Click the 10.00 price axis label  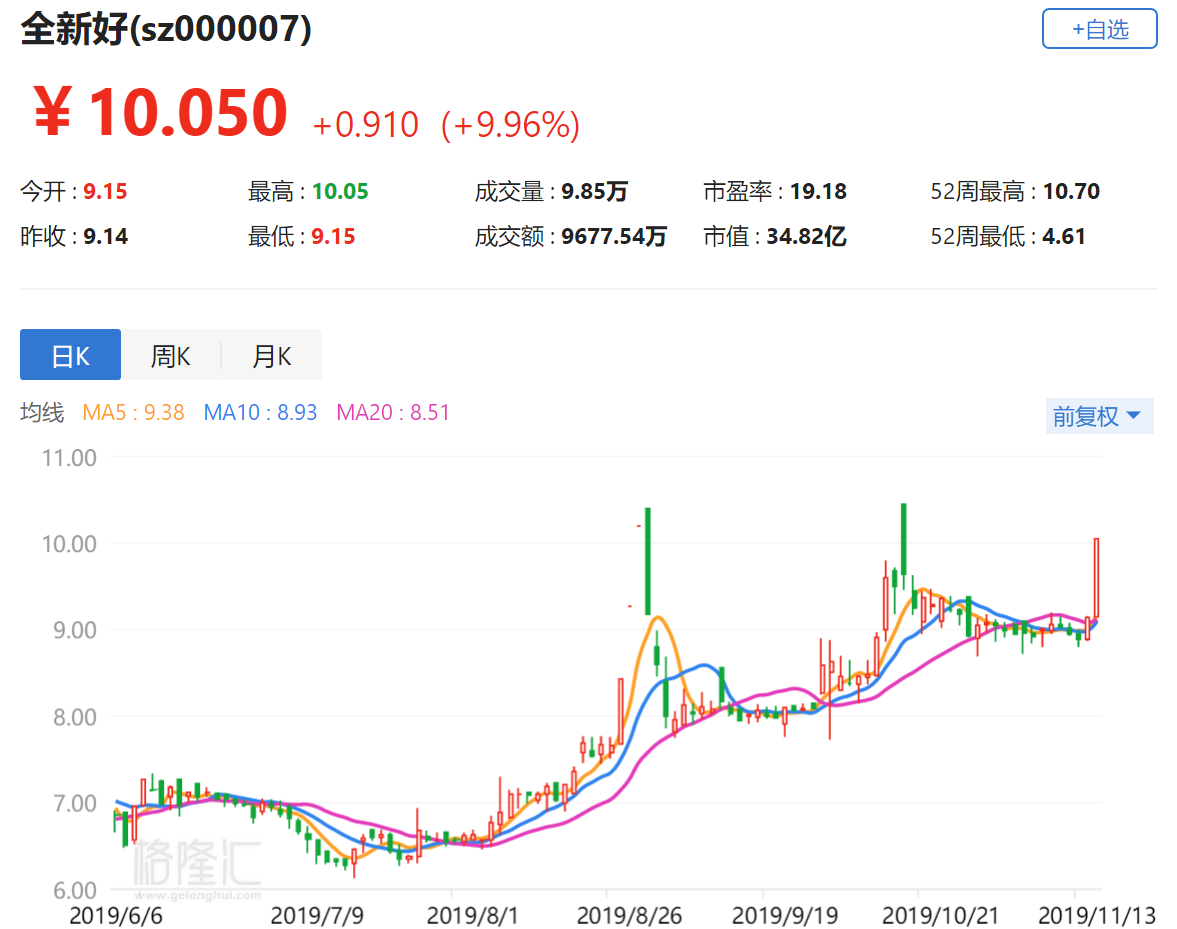[69, 544]
